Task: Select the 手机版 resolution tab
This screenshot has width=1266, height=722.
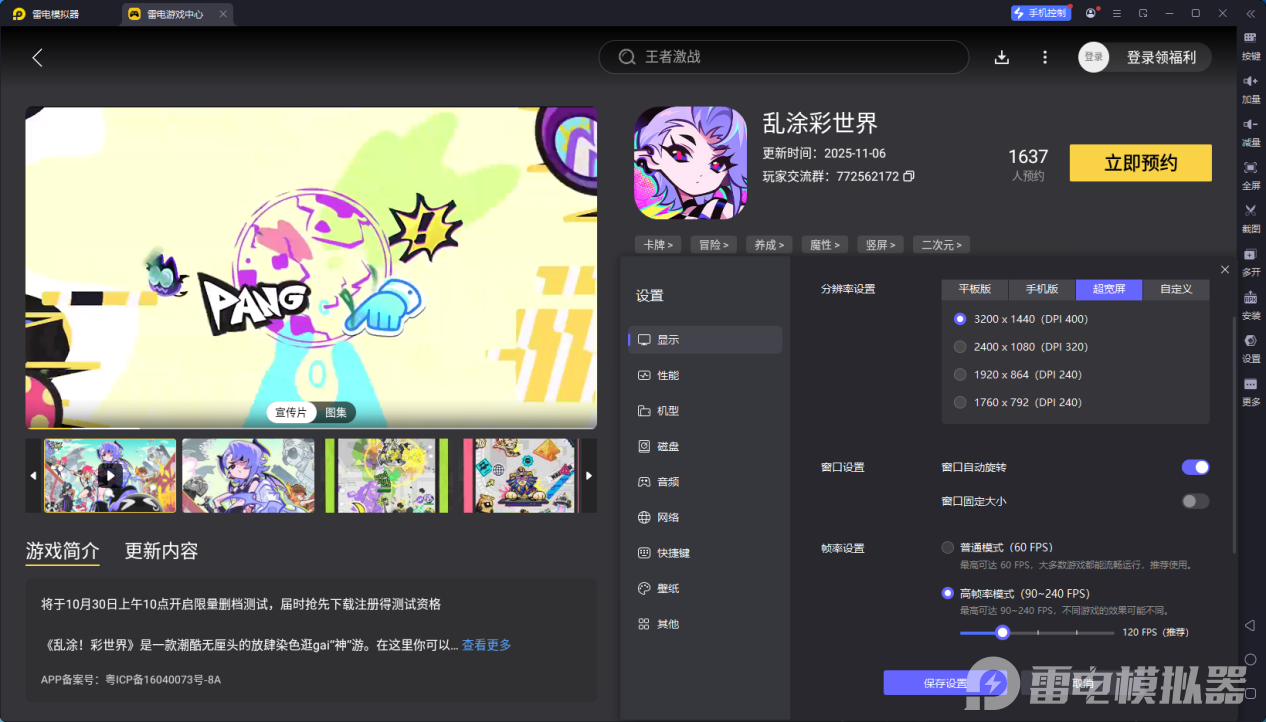Action: pyautogui.click(x=1041, y=289)
